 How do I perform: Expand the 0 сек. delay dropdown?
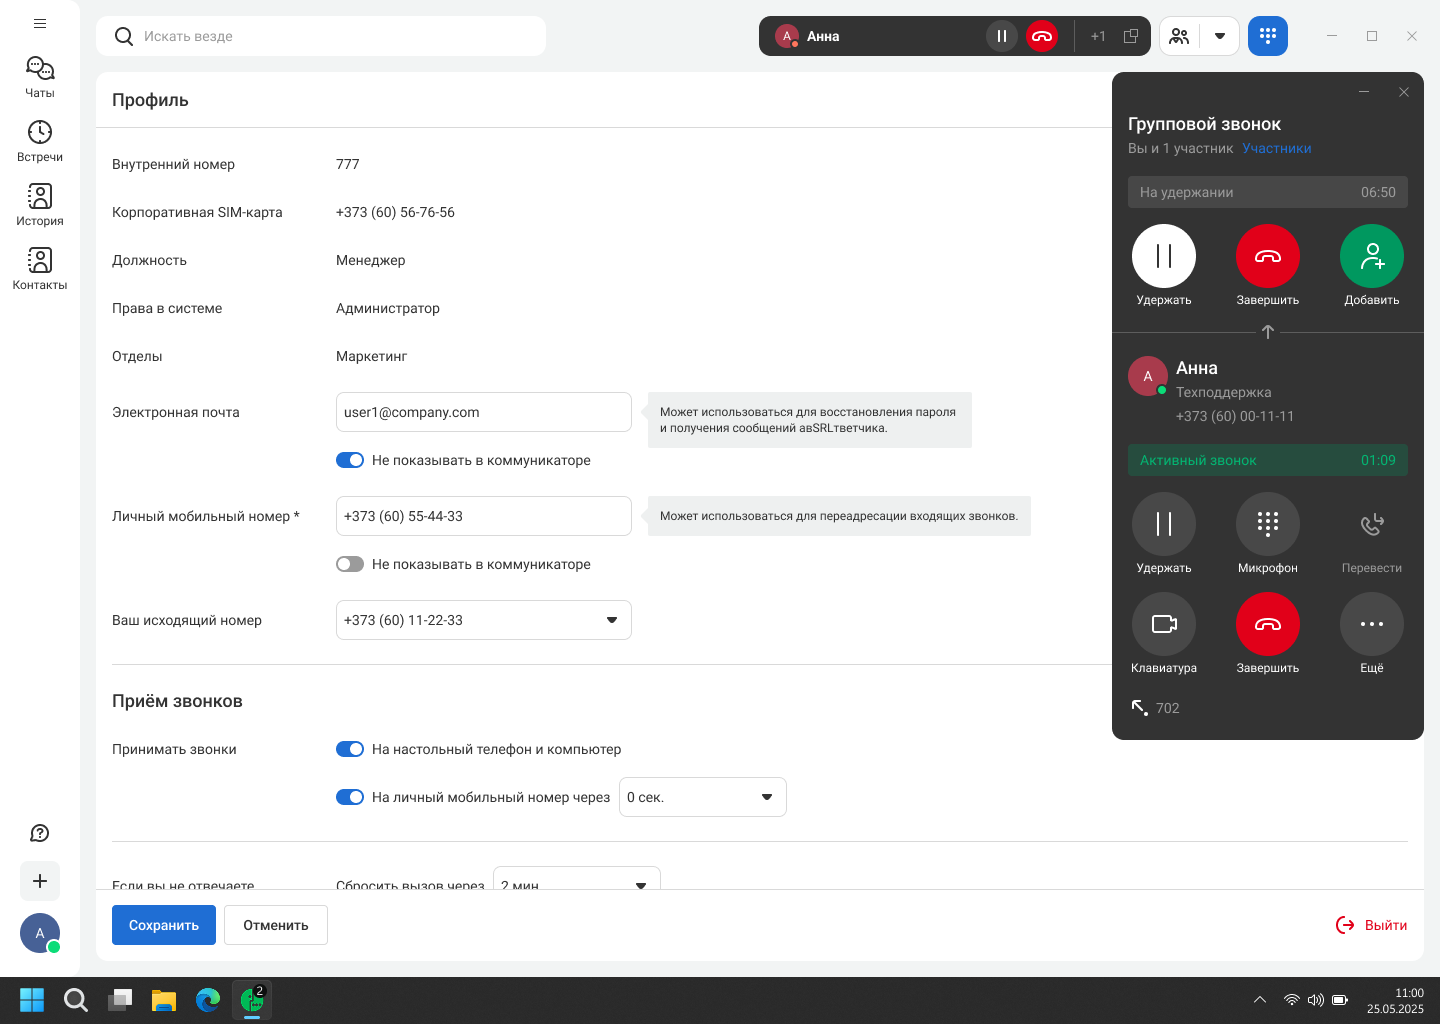[x=702, y=797]
